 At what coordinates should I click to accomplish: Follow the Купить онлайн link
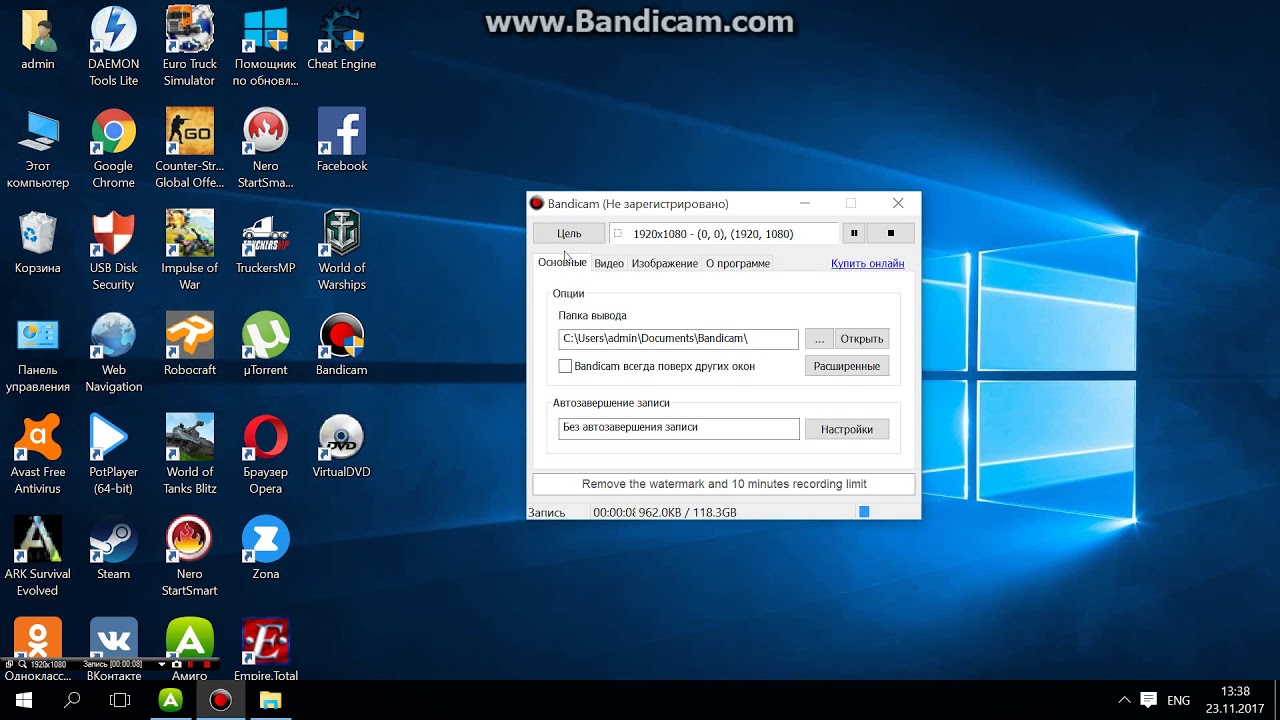tap(867, 263)
